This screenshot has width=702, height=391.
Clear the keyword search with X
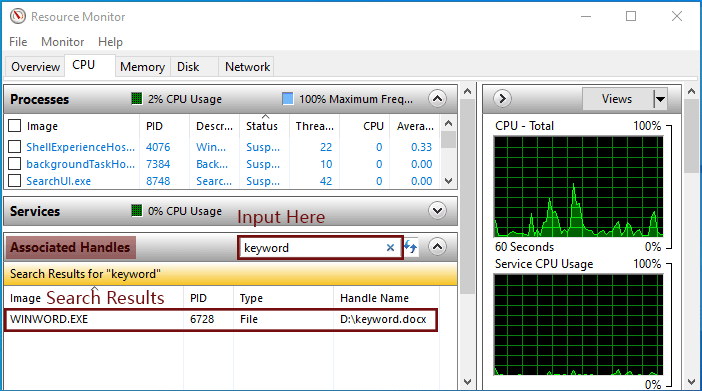tap(390, 248)
